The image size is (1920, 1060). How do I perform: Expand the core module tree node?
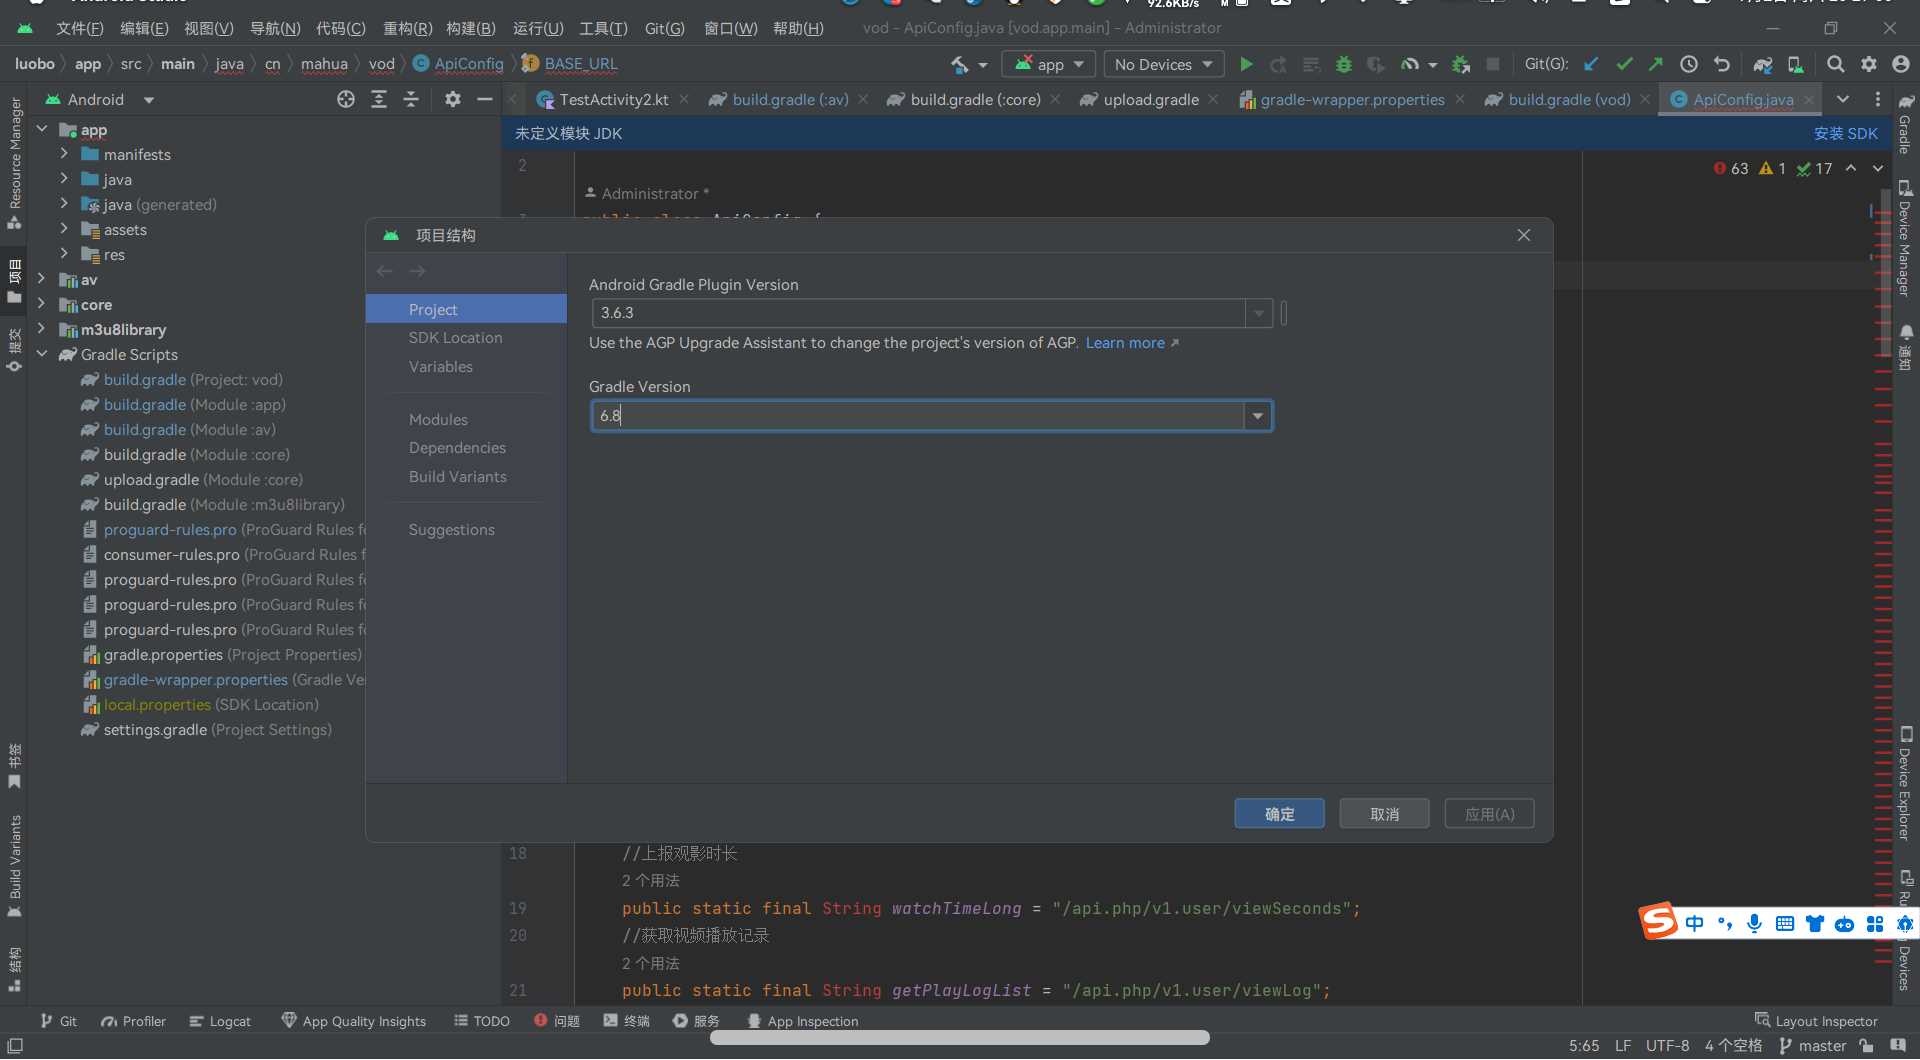point(42,305)
